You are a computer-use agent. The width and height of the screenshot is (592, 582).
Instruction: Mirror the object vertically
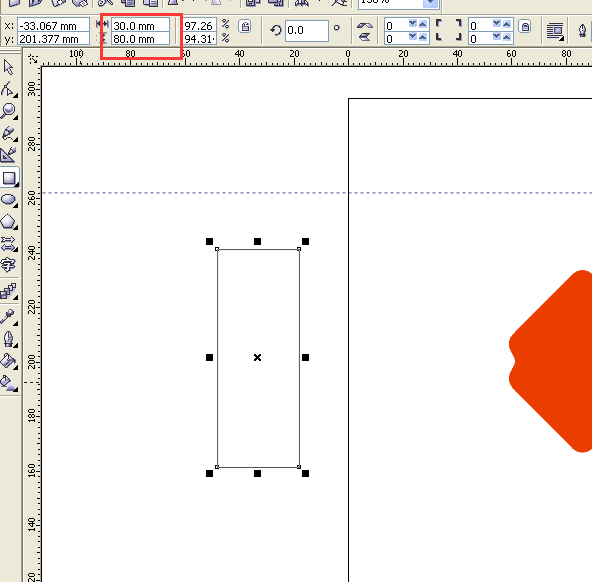(x=364, y=37)
